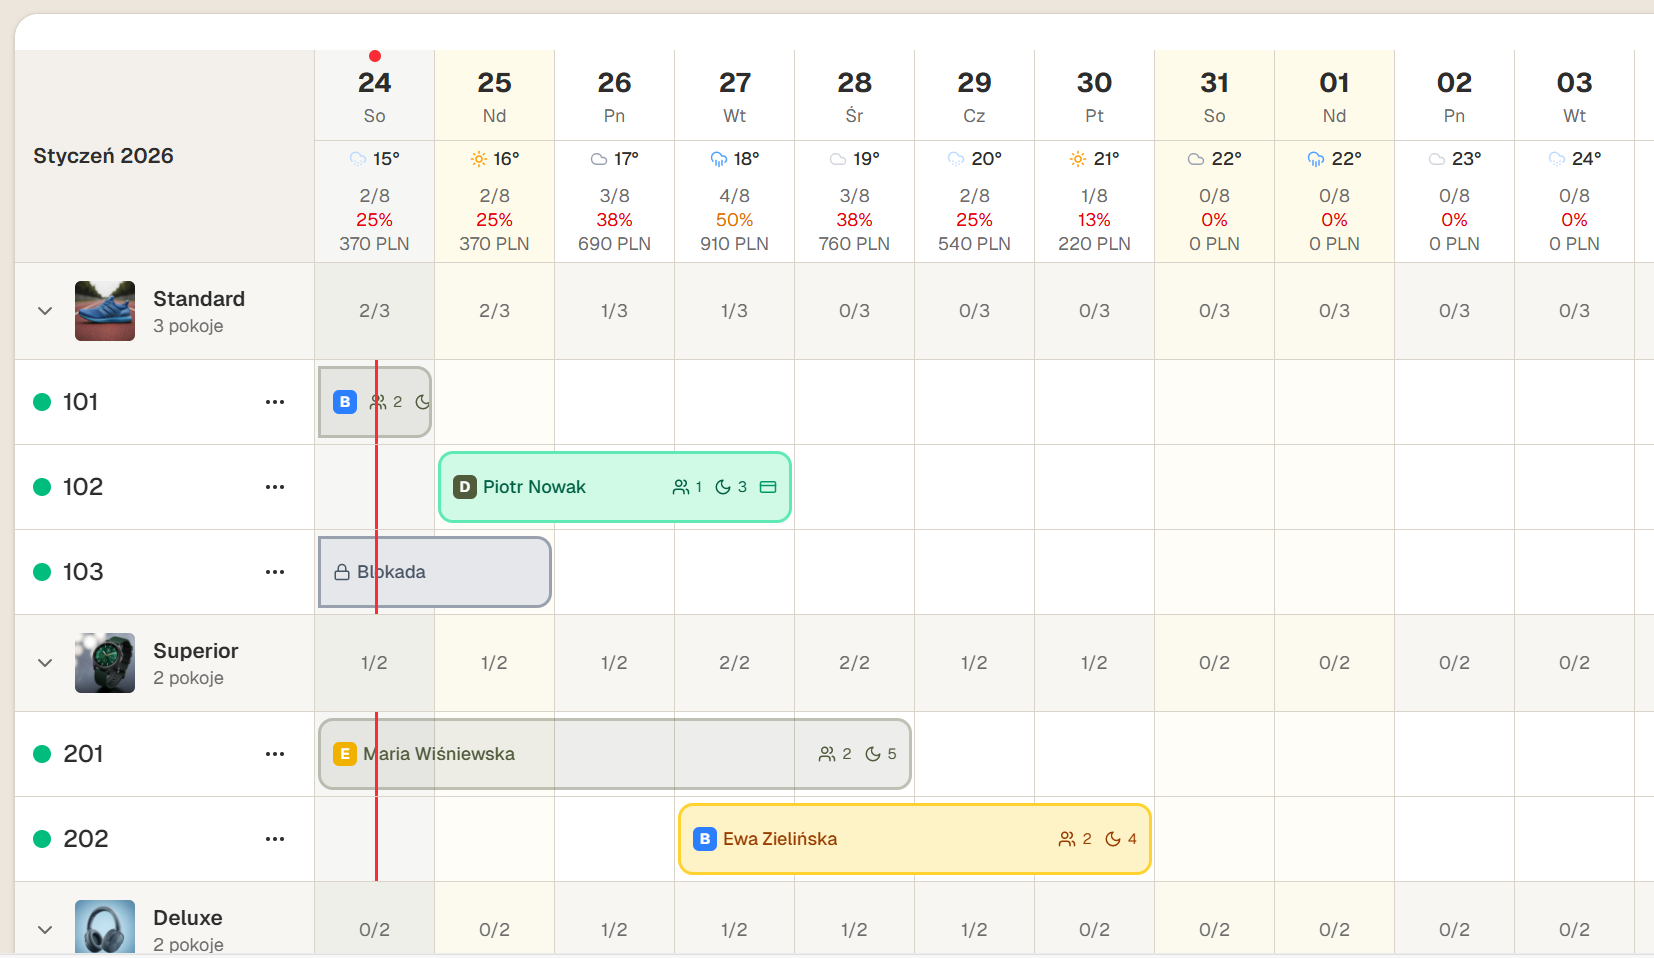Click the red today marker dot above 24

[x=375, y=56]
